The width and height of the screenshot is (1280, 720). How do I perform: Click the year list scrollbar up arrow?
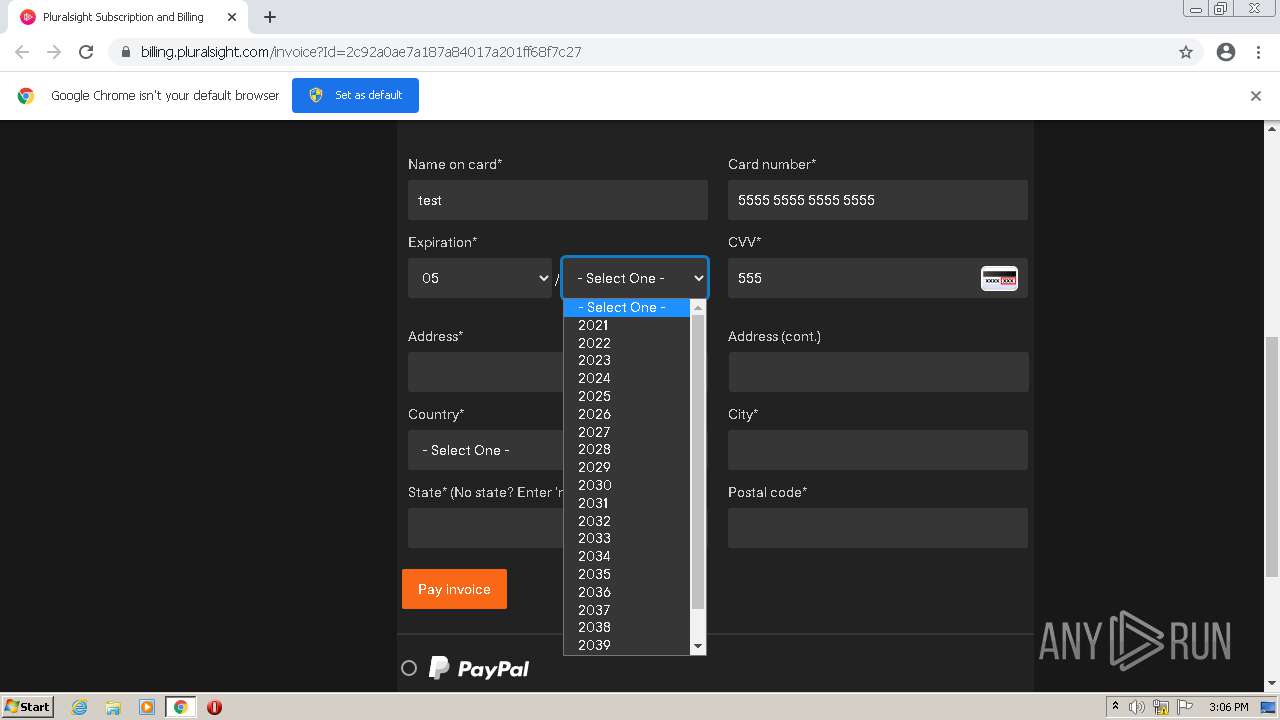pos(698,307)
